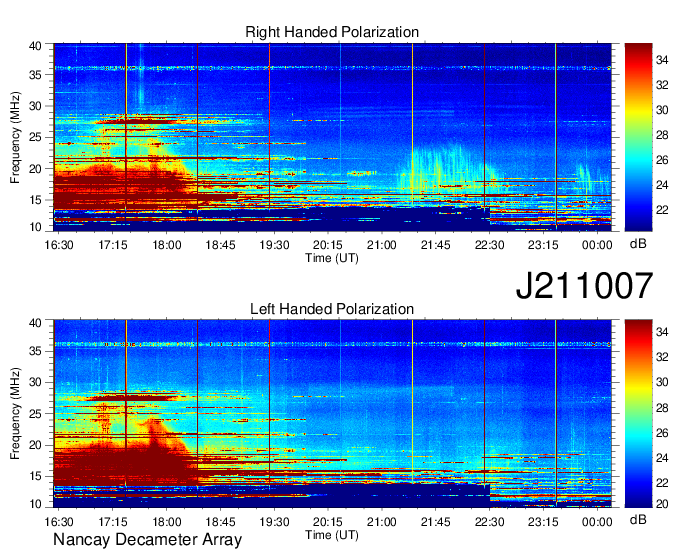Screen dimensions: 680x552
Task: Click the 20 value on bottom colorbar
Action: coord(662,503)
